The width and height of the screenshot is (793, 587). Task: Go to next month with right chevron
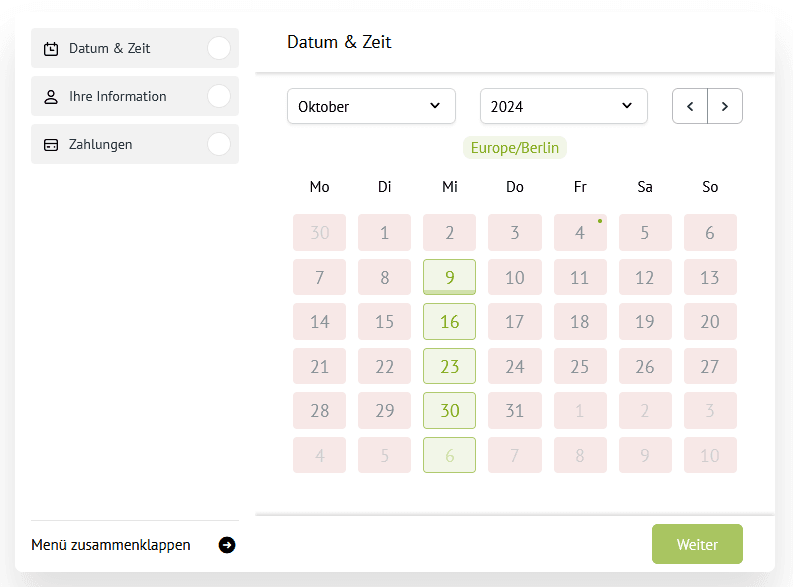click(x=725, y=106)
